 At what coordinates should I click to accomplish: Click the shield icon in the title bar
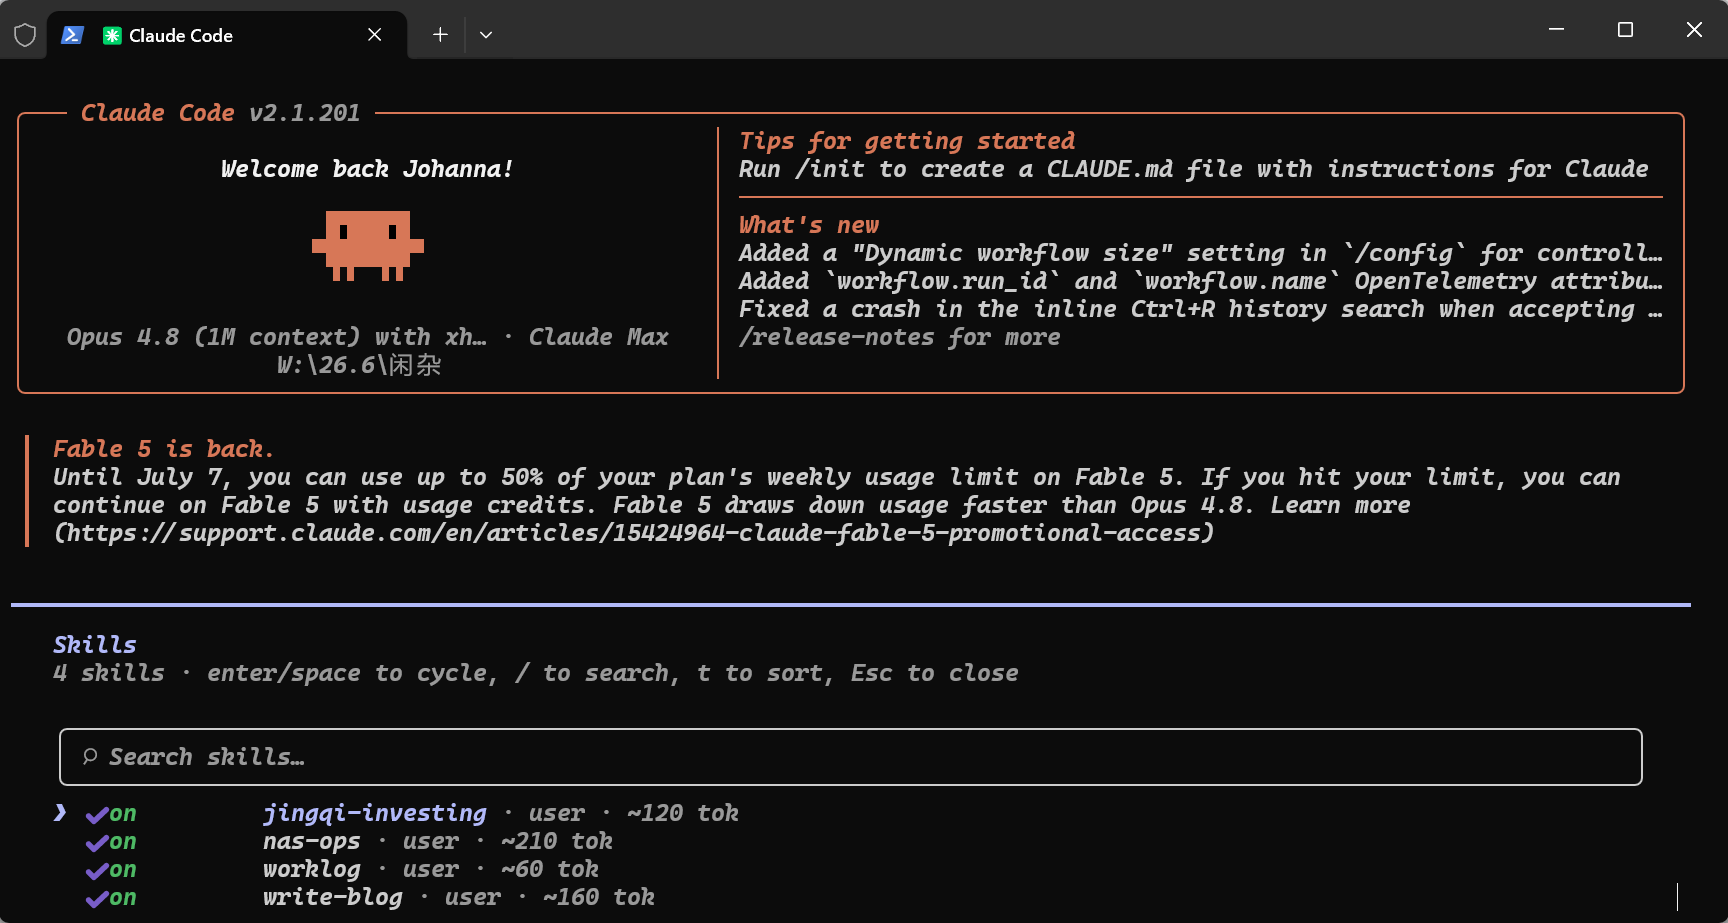25,35
